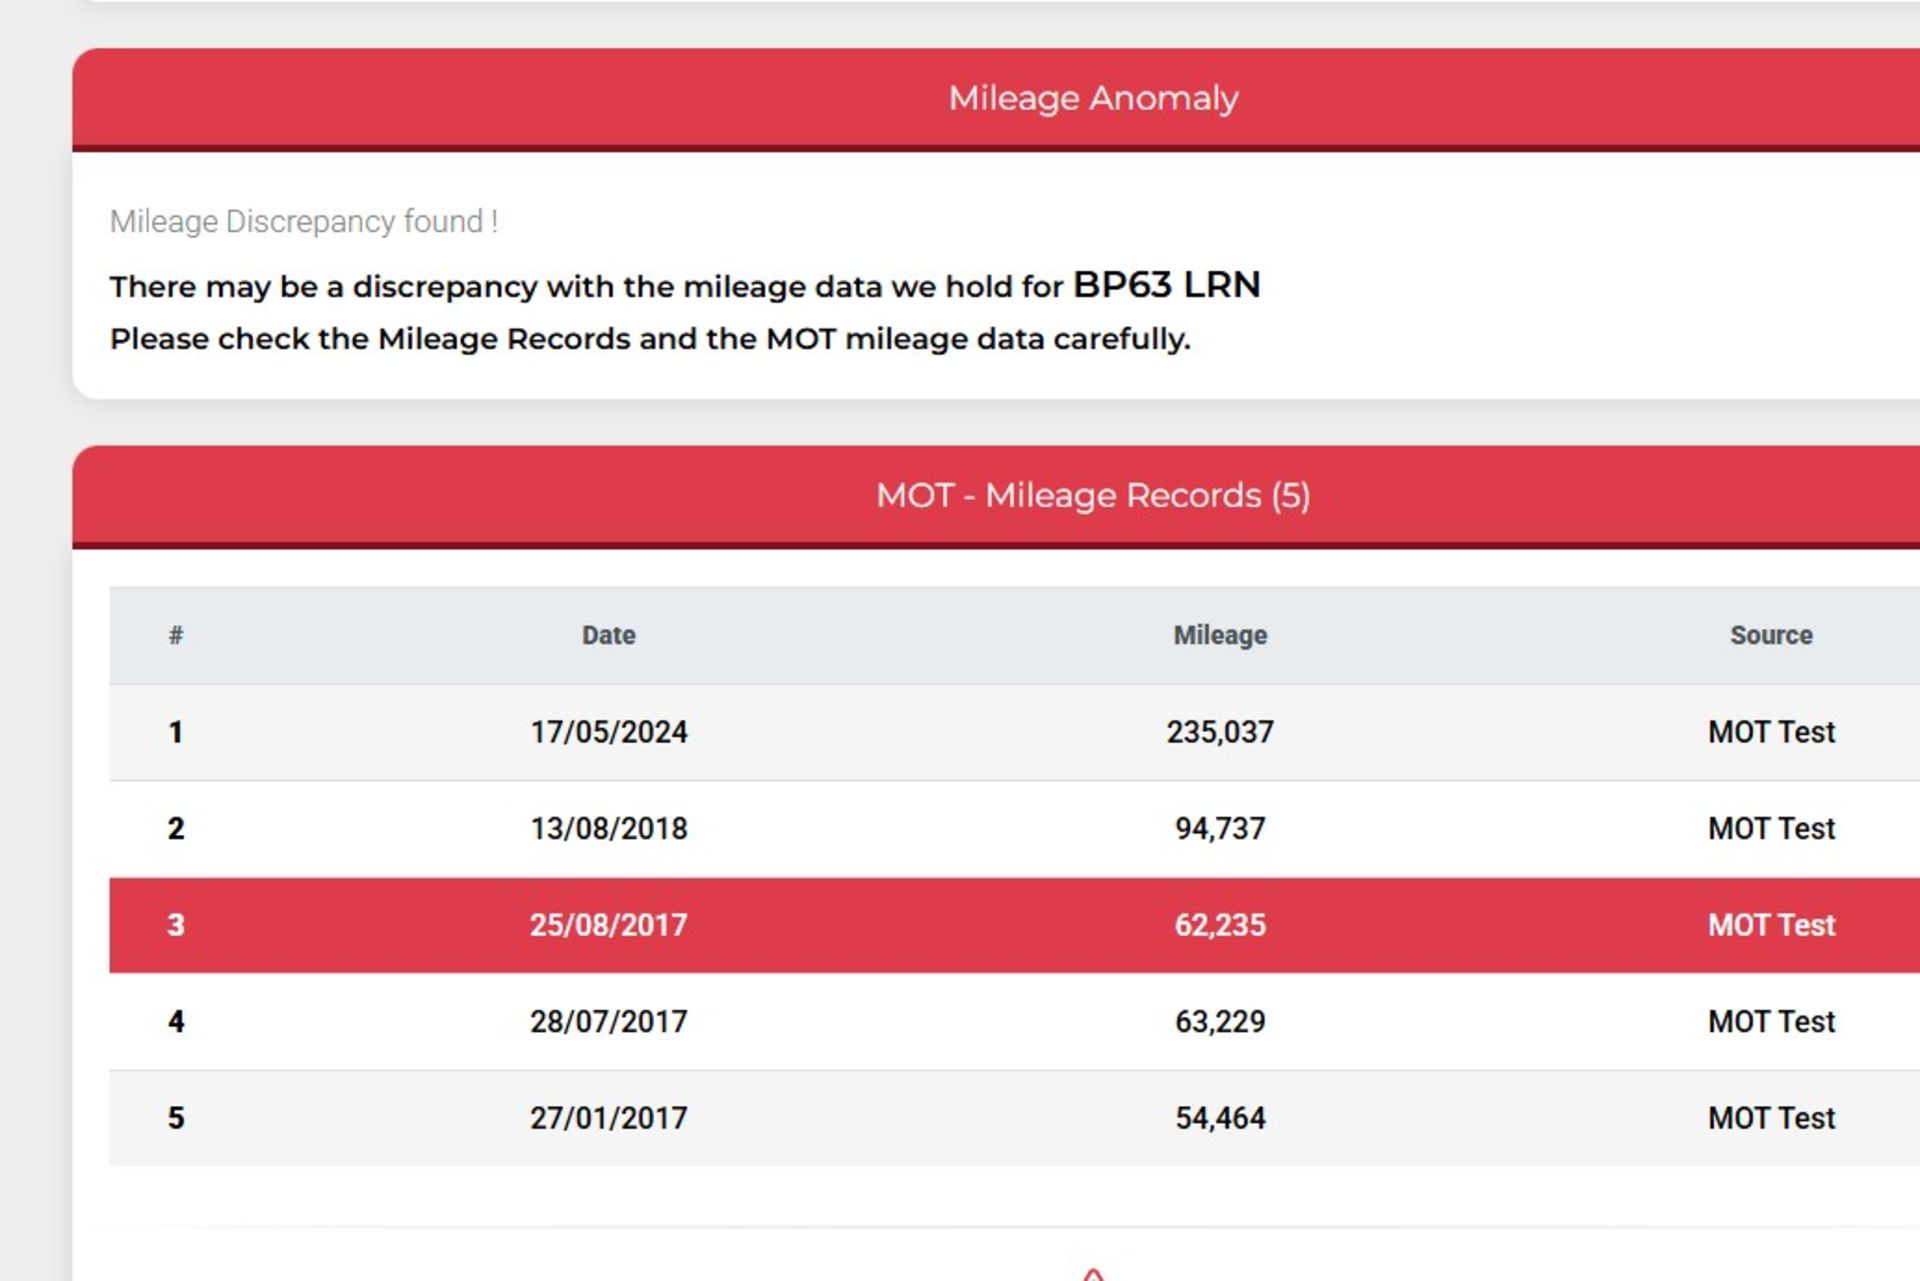Screen dimensions: 1920x1281
Task: Click the Mileage column header
Action: (x=1219, y=635)
